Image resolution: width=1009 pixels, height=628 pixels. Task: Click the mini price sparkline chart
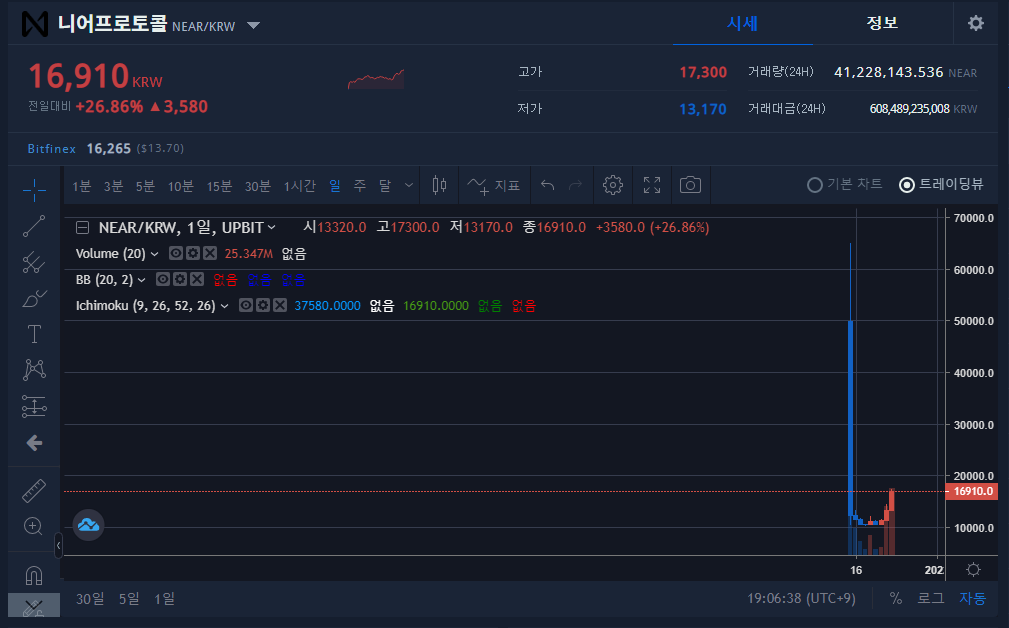(376, 78)
